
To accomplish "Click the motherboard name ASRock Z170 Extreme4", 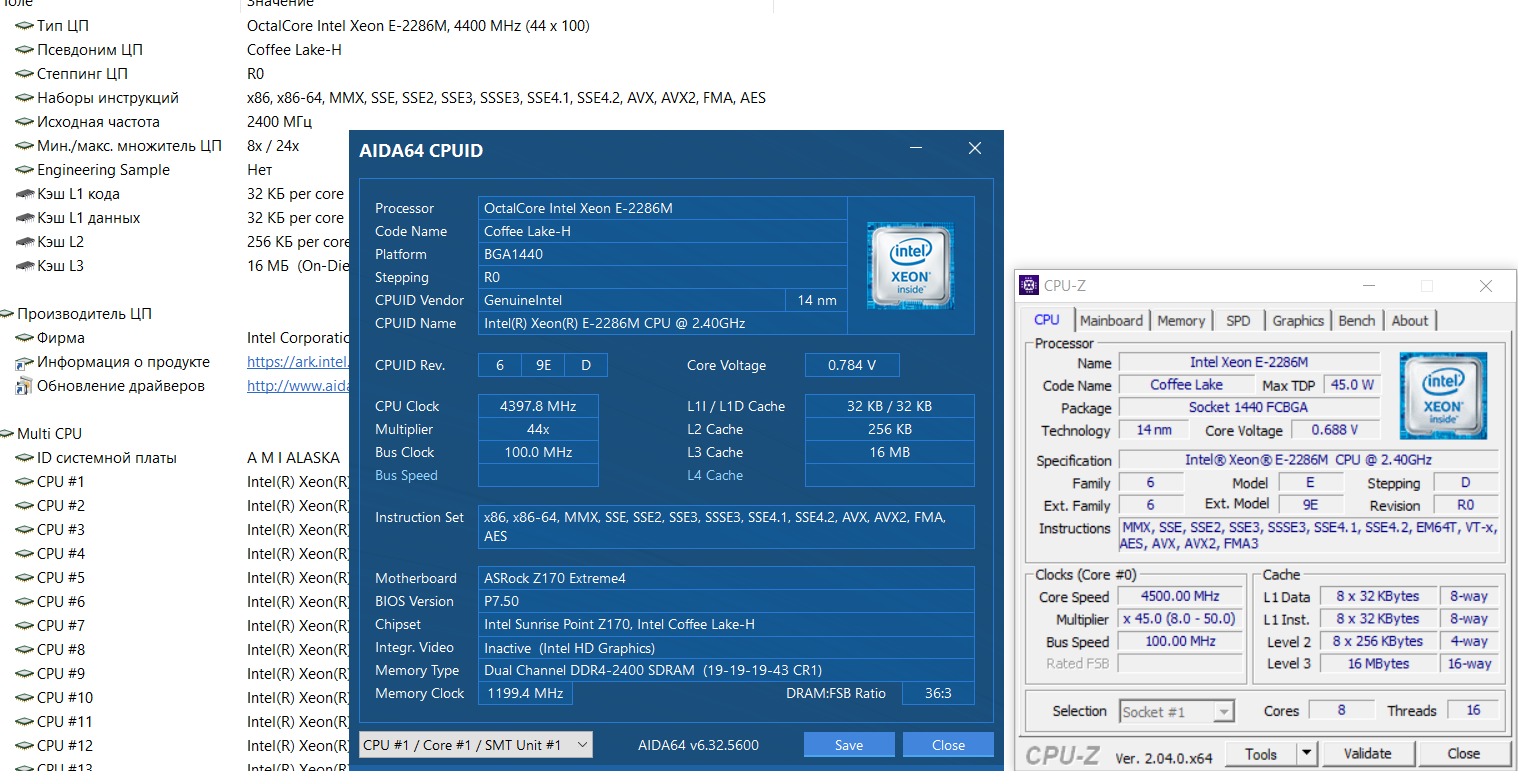I will (x=726, y=578).
